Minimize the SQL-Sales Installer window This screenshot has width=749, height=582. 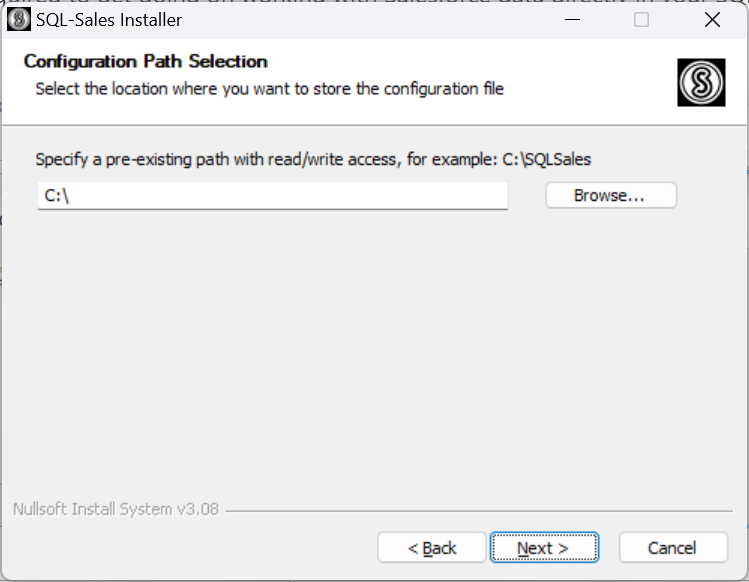click(x=572, y=20)
